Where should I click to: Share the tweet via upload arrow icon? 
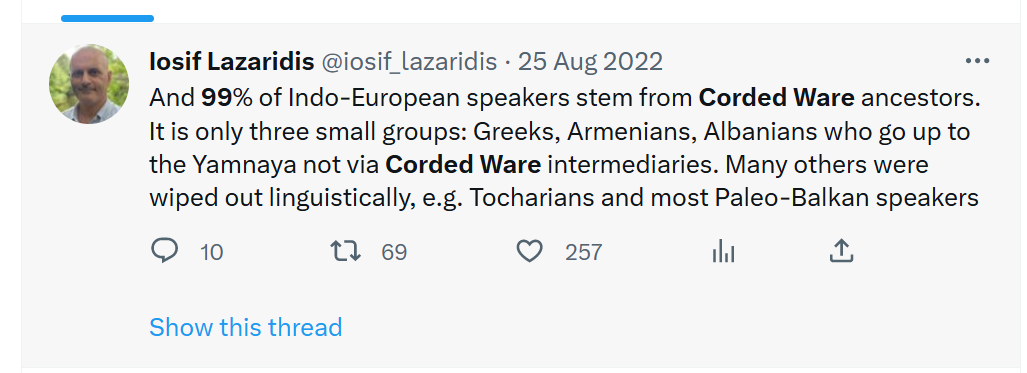841,251
